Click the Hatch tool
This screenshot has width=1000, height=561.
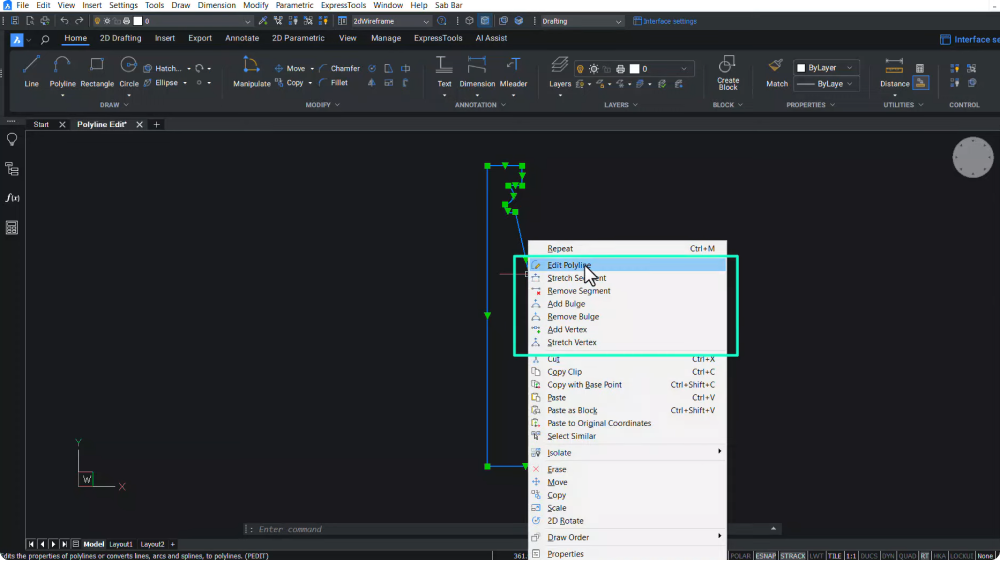point(163,68)
